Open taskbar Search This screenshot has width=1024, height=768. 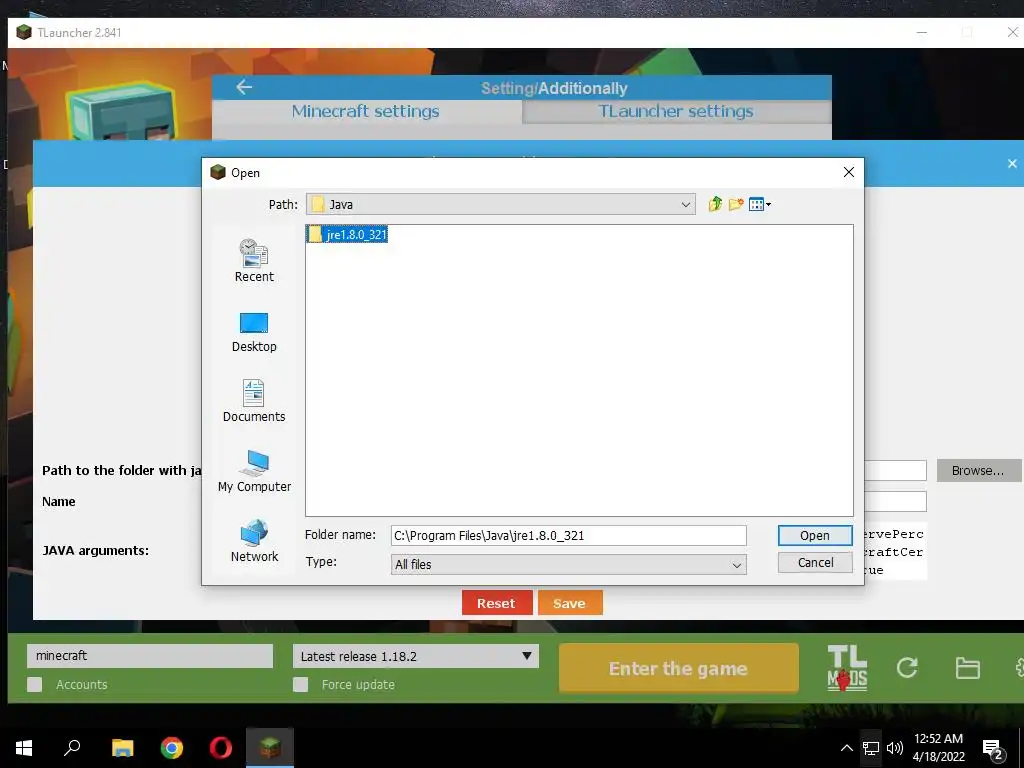click(72, 748)
